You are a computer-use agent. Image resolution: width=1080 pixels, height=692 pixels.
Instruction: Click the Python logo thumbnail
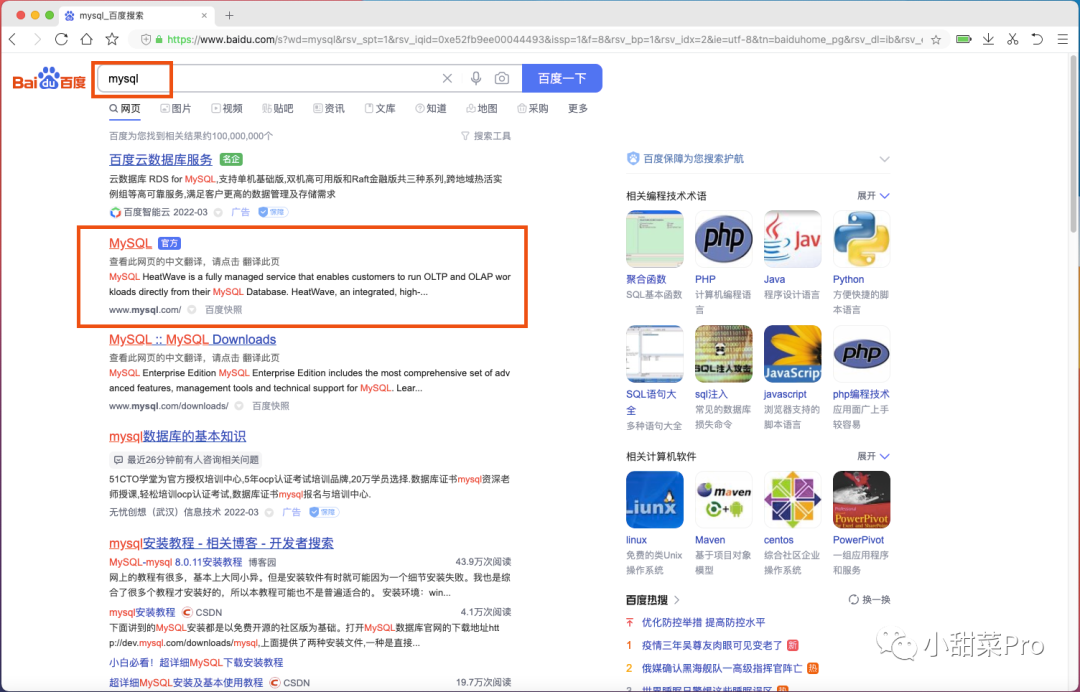coord(861,239)
